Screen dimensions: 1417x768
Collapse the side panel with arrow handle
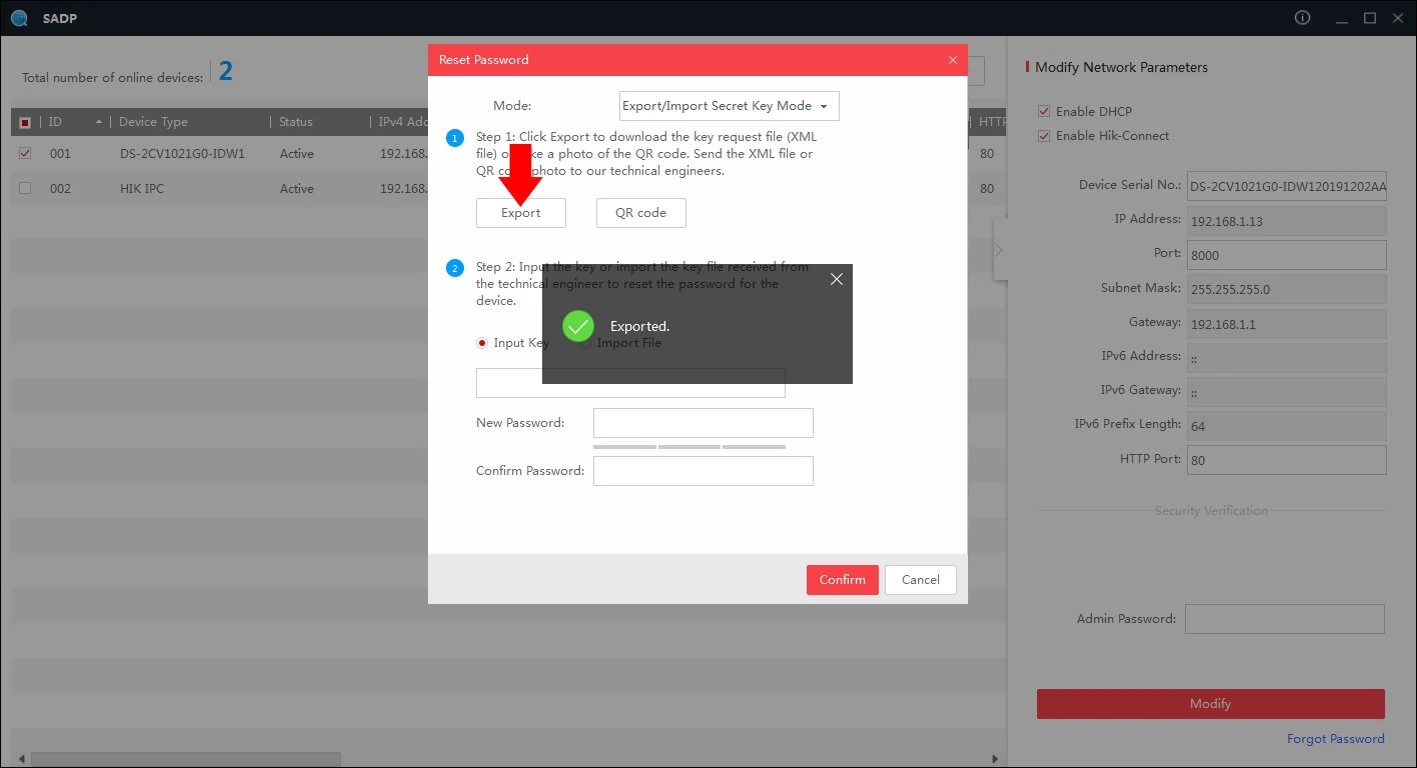(x=998, y=249)
